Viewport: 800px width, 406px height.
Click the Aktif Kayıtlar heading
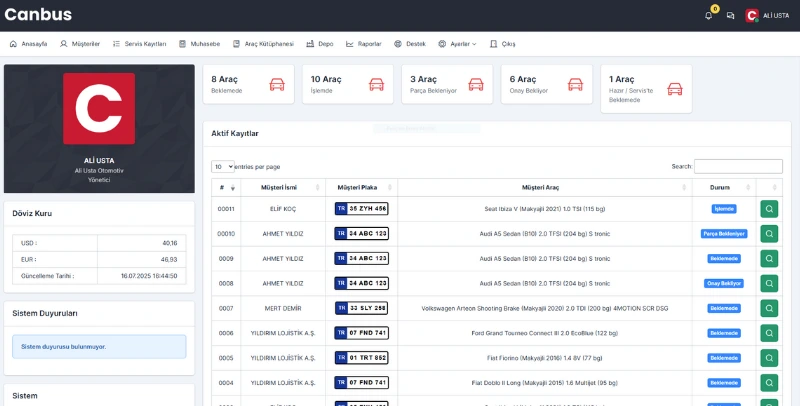[235, 134]
